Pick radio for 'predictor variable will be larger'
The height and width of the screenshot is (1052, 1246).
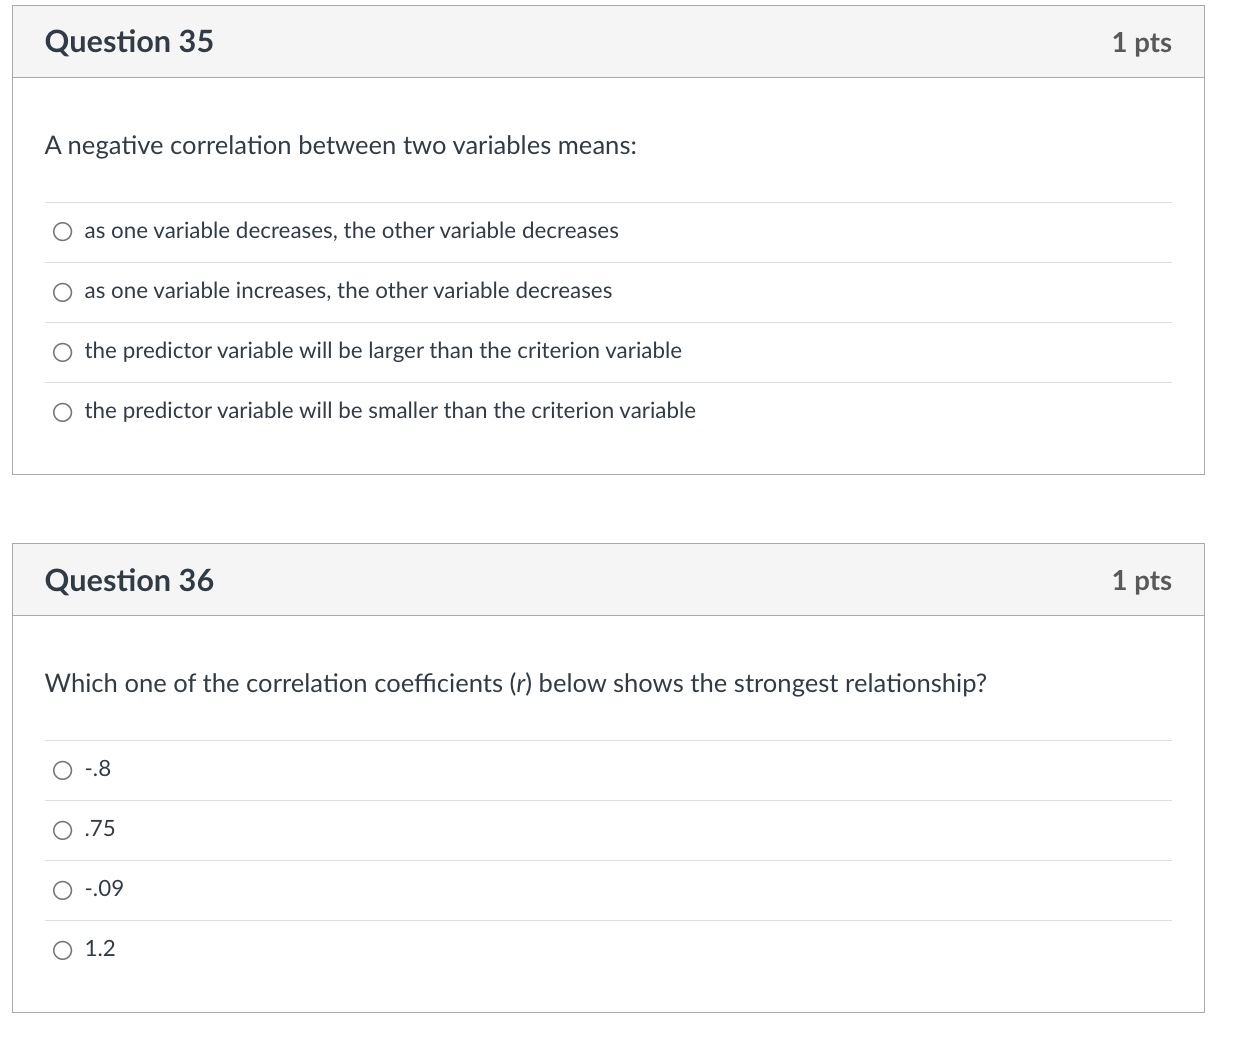(63, 352)
